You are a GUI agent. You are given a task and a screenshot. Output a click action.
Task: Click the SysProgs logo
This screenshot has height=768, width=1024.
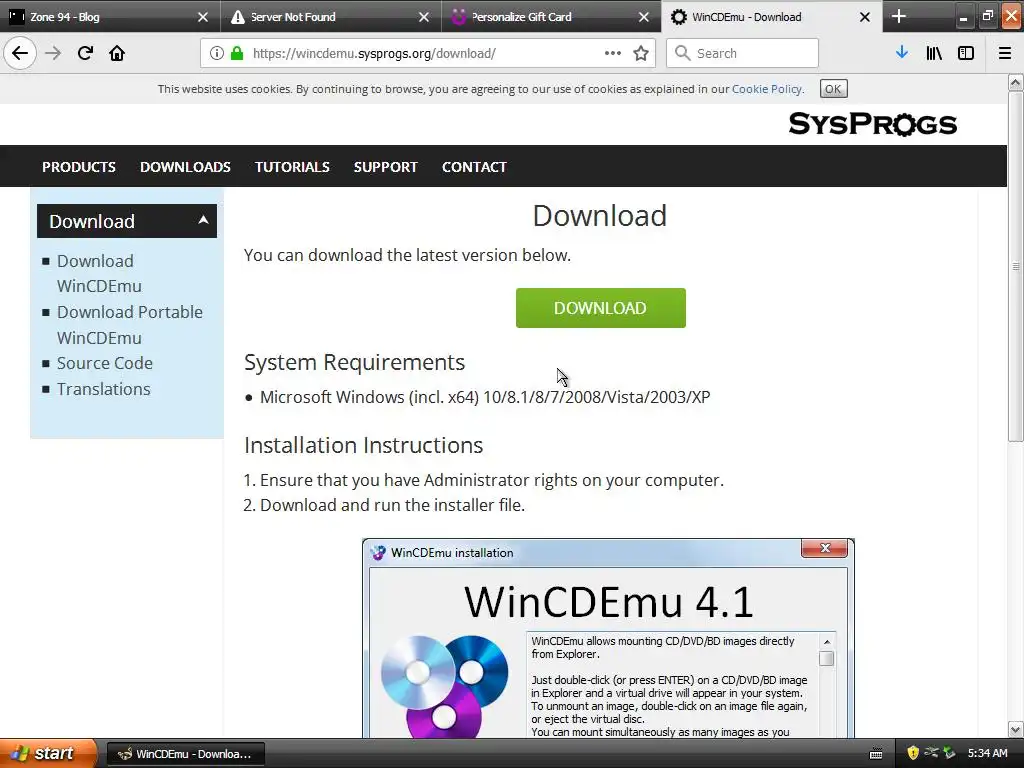pos(872,123)
